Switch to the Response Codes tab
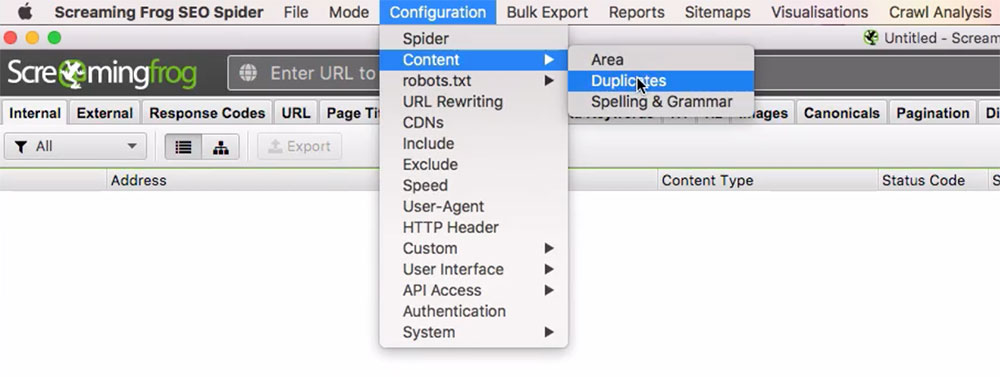 [x=207, y=114]
